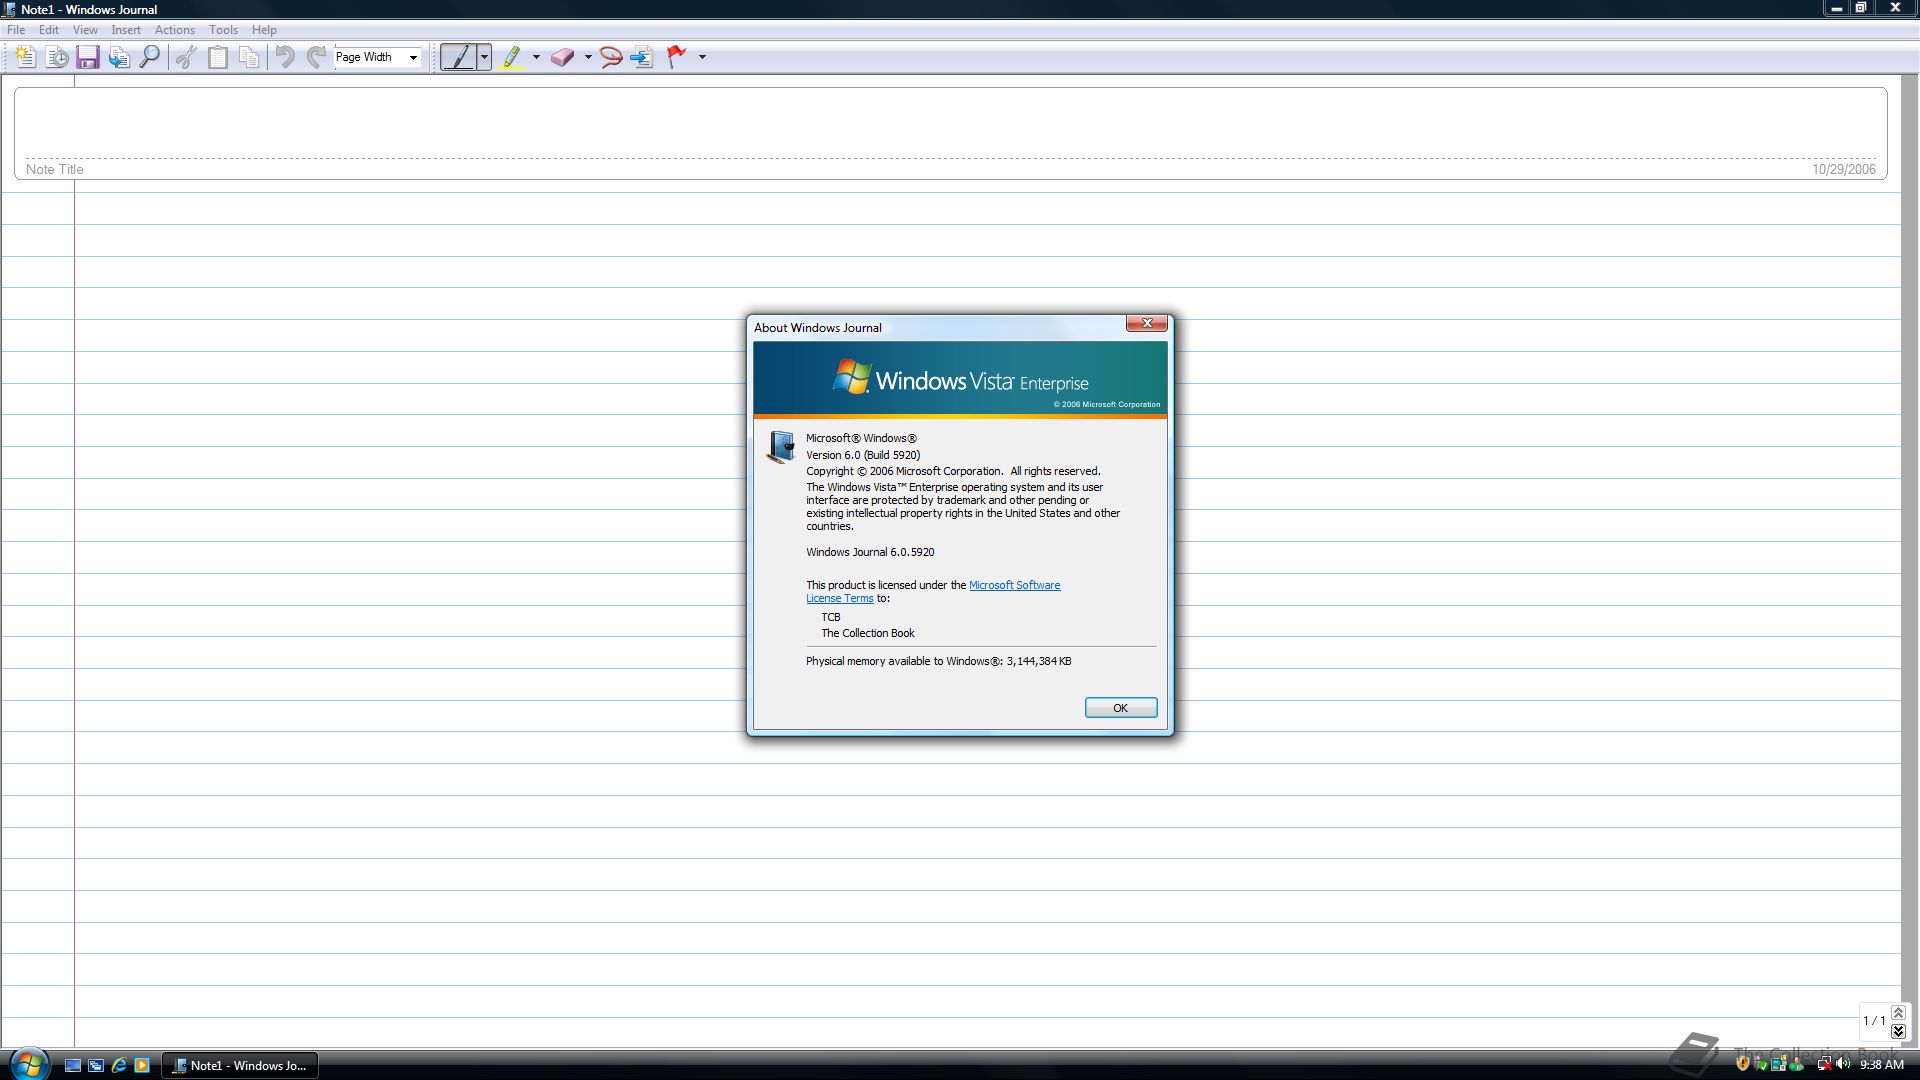Select the Eraser tool
The width and height of the screenshot is (1920, 1080).
point(563,57)
